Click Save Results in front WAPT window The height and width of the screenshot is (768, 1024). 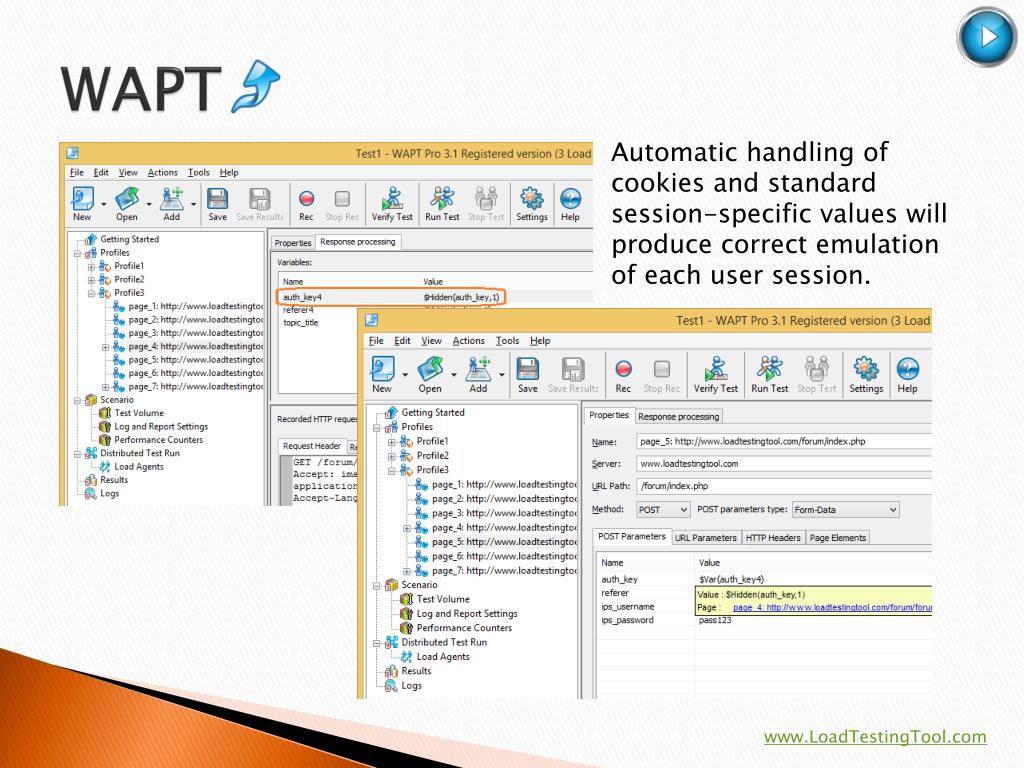(x=573, y=374)
